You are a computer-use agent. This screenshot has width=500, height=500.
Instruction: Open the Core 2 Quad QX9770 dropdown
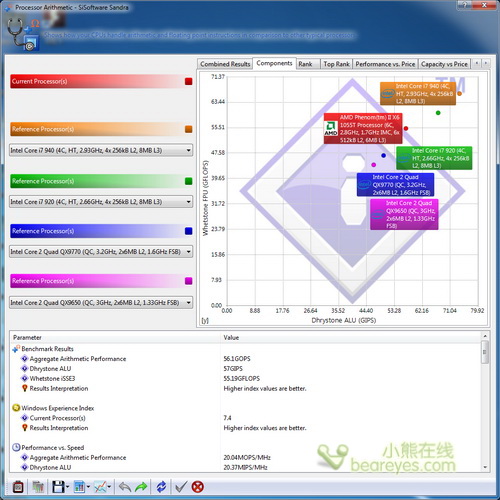tap(101, 252)
